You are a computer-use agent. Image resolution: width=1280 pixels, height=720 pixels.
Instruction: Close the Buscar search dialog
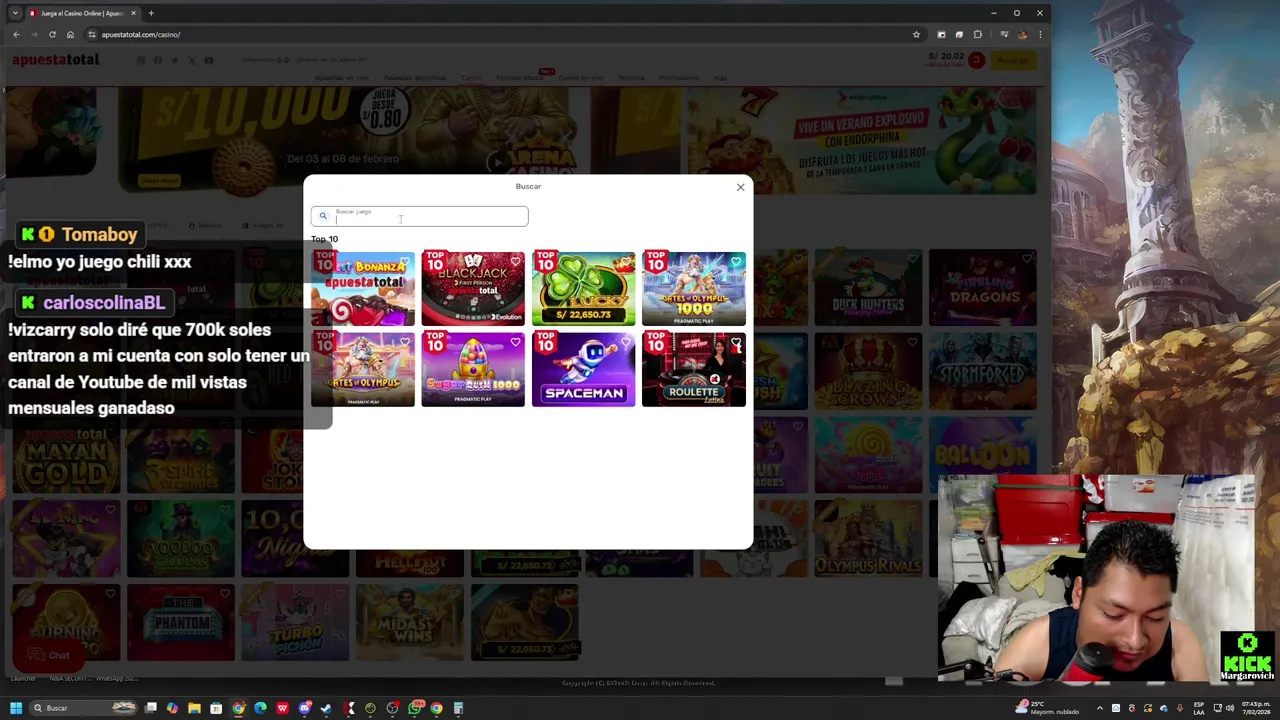(740, 187)
